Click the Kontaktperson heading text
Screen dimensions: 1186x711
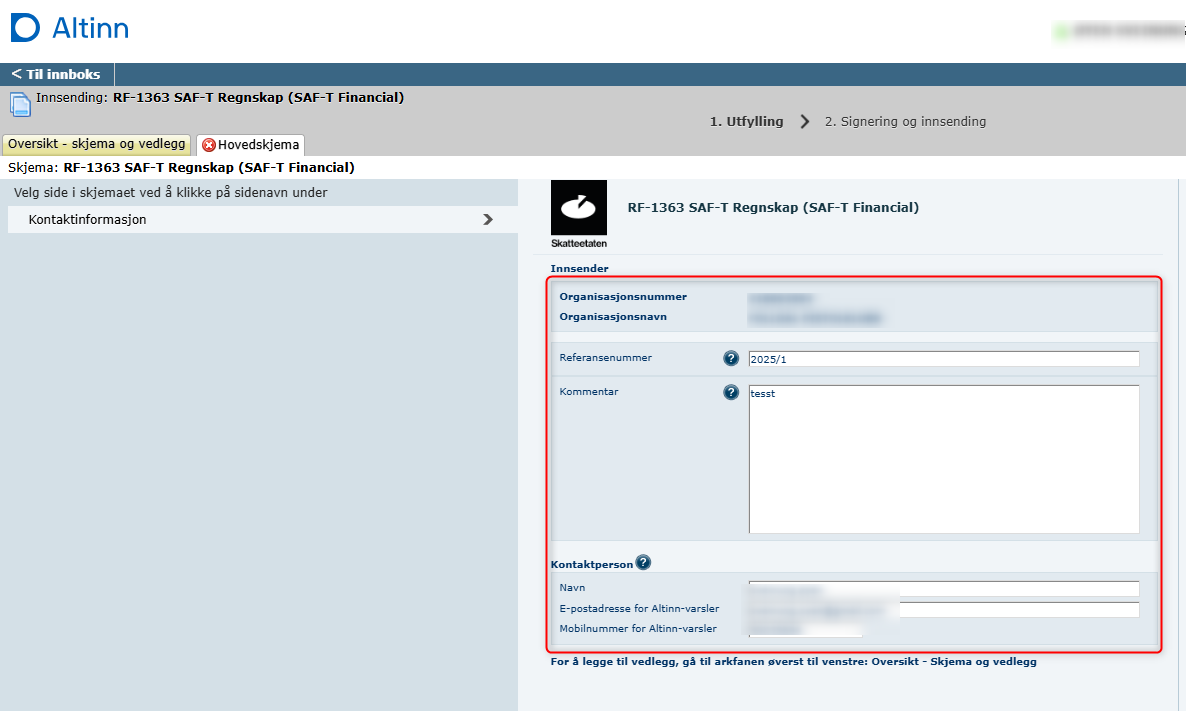coord(591,564)
